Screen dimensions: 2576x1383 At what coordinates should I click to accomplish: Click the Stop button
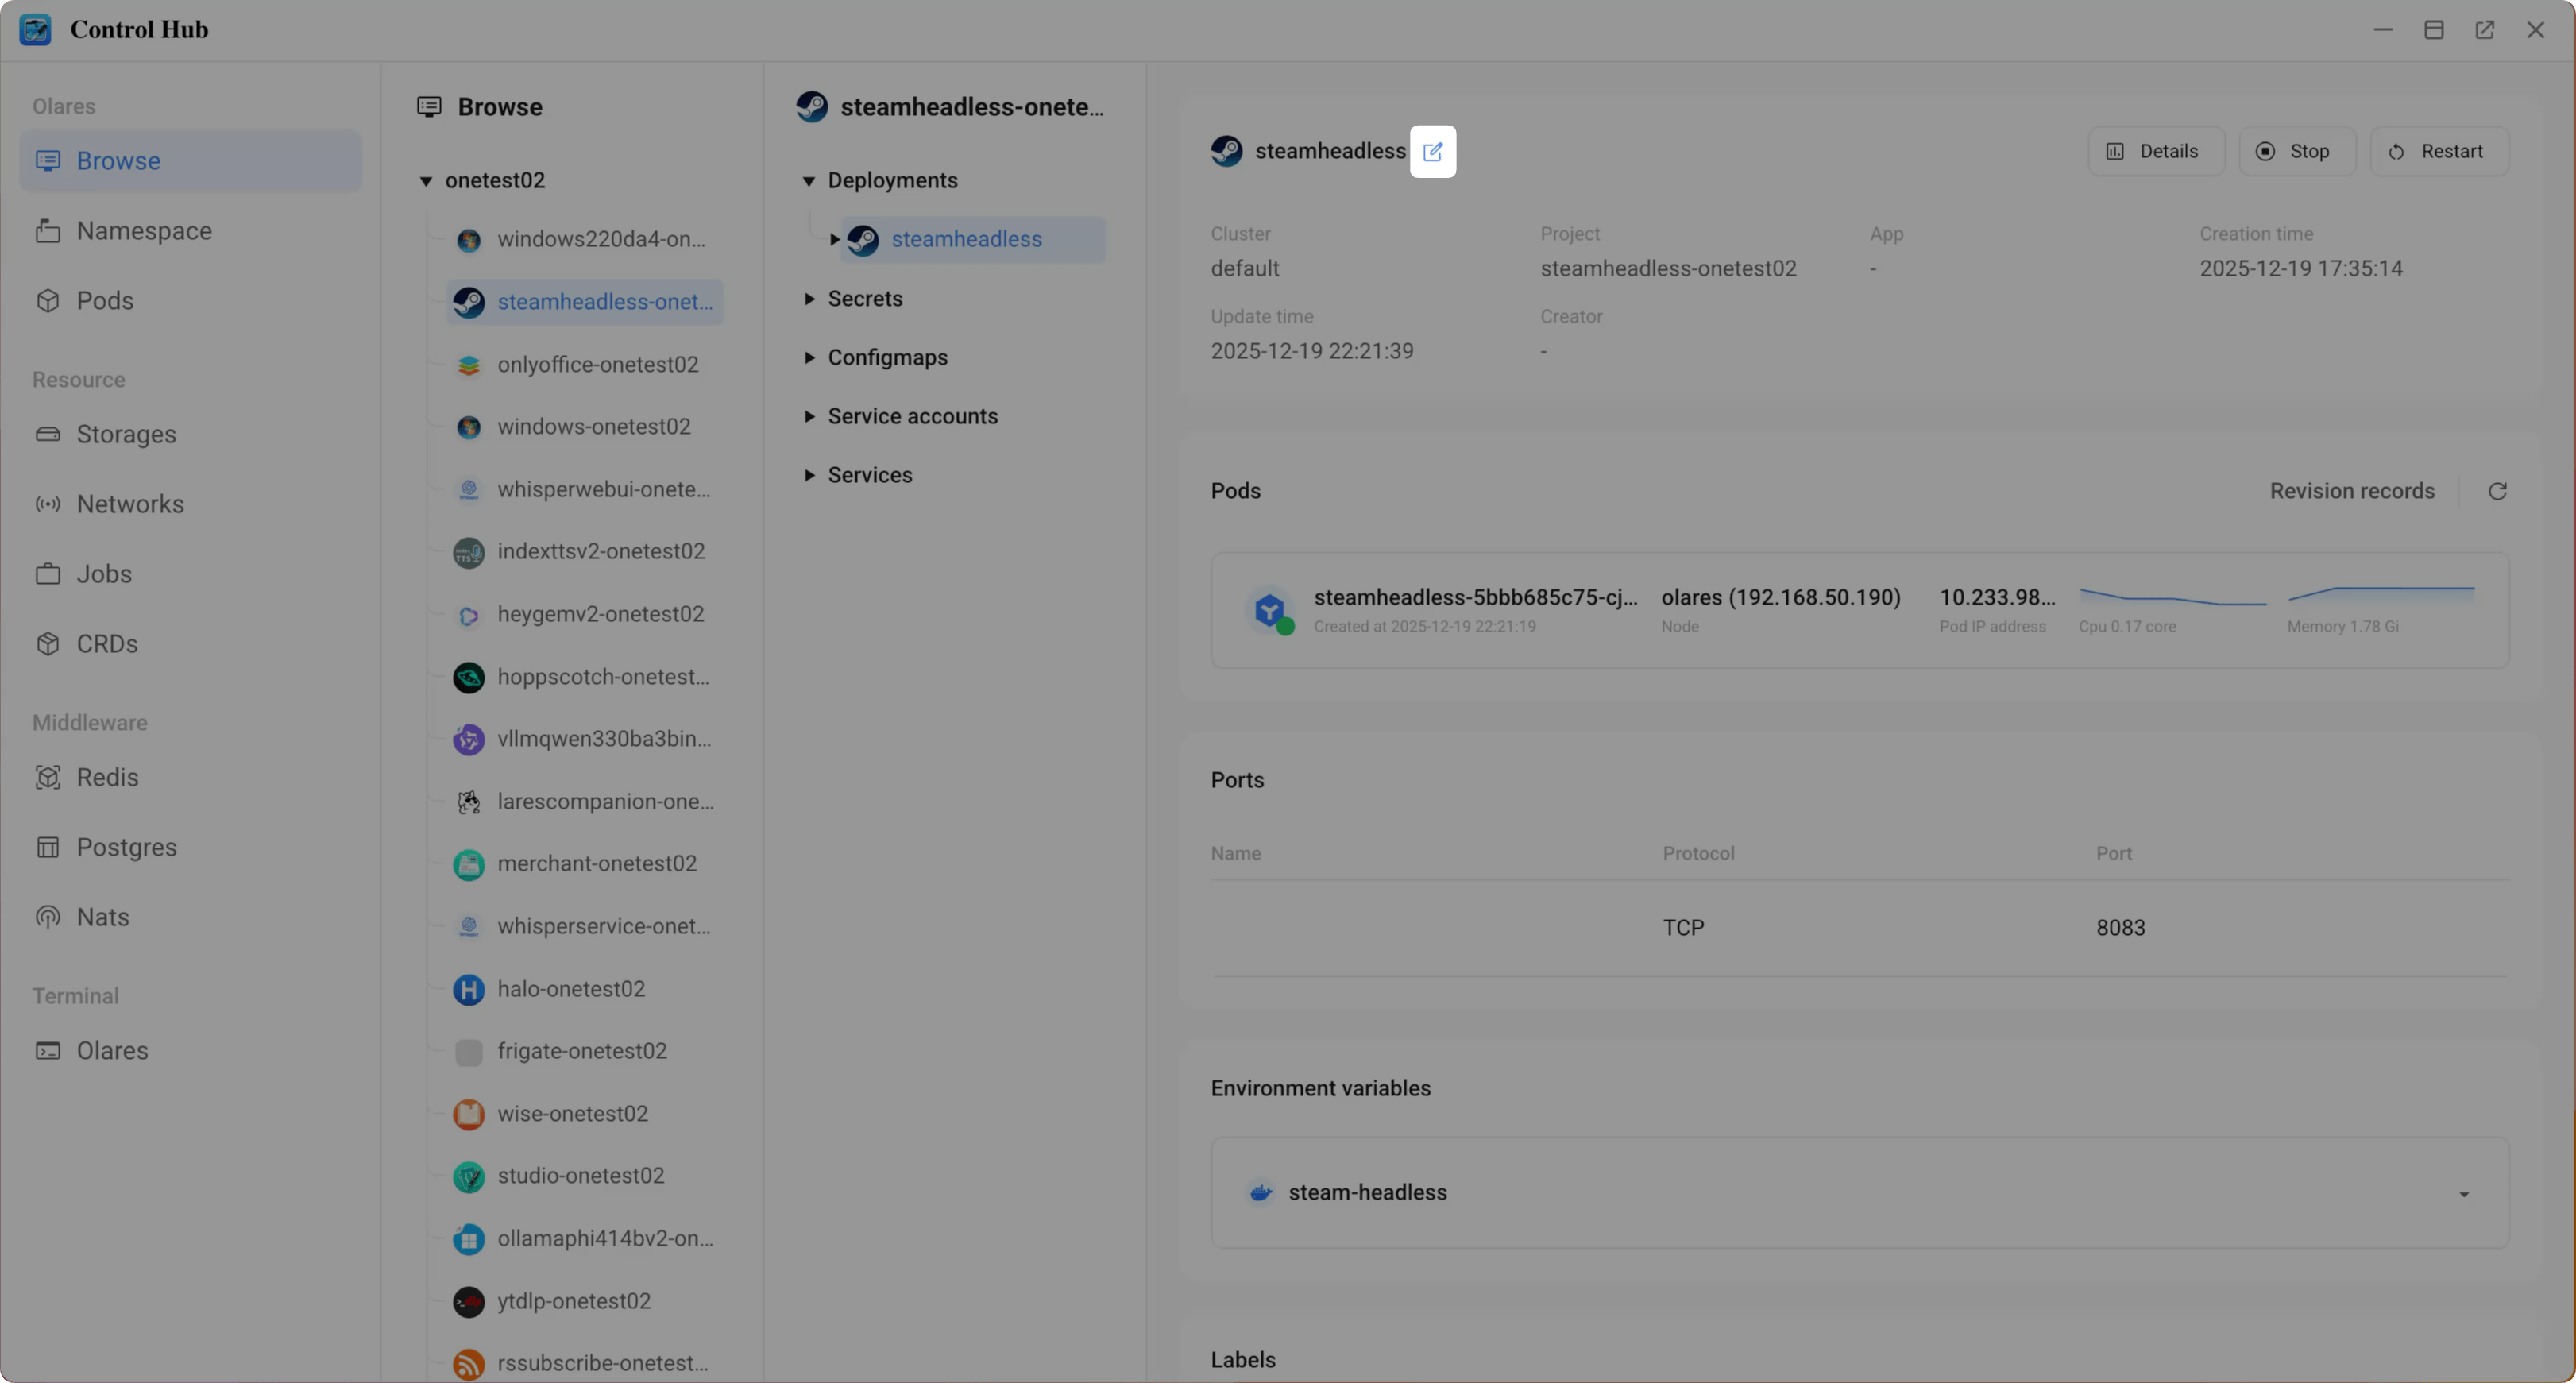pos(2297,151)
